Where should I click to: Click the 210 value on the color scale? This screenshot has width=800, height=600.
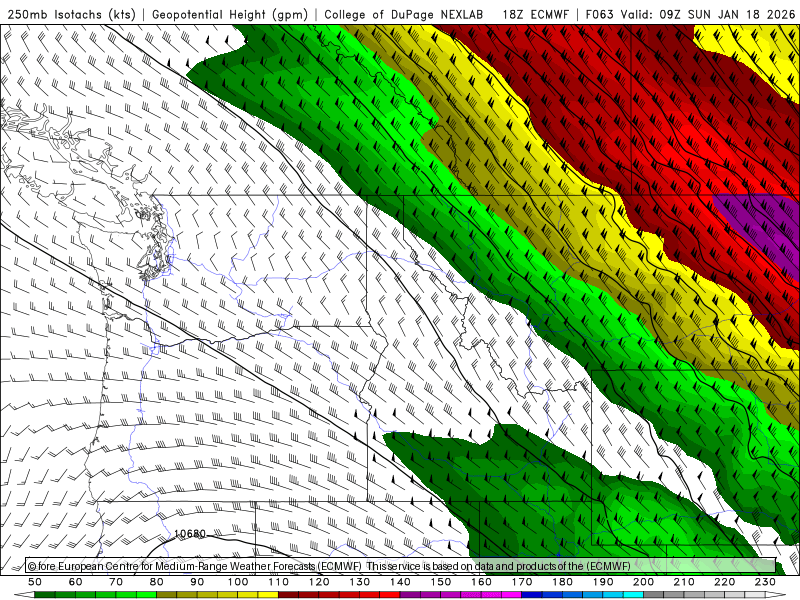[684, 582]
